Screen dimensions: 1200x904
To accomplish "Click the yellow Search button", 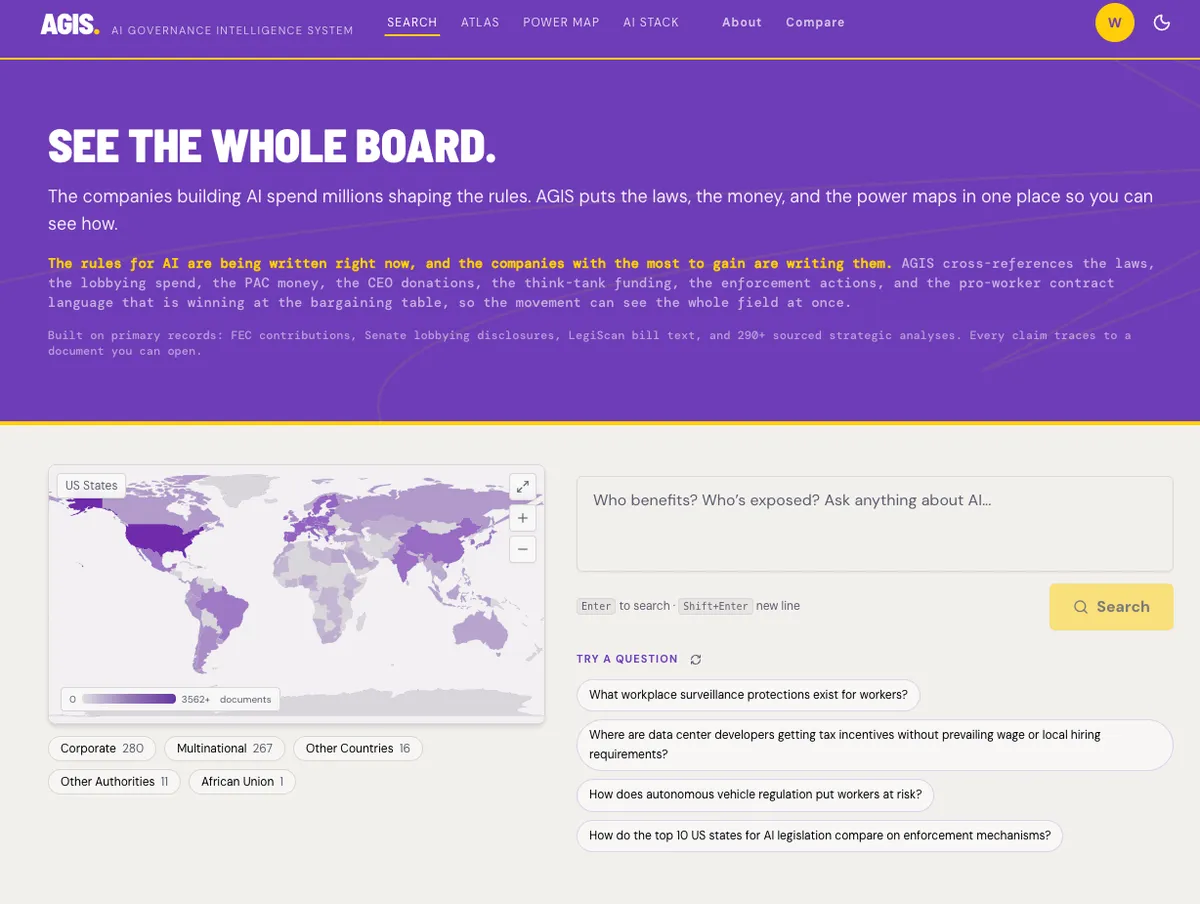I will tap(1111, 607).
